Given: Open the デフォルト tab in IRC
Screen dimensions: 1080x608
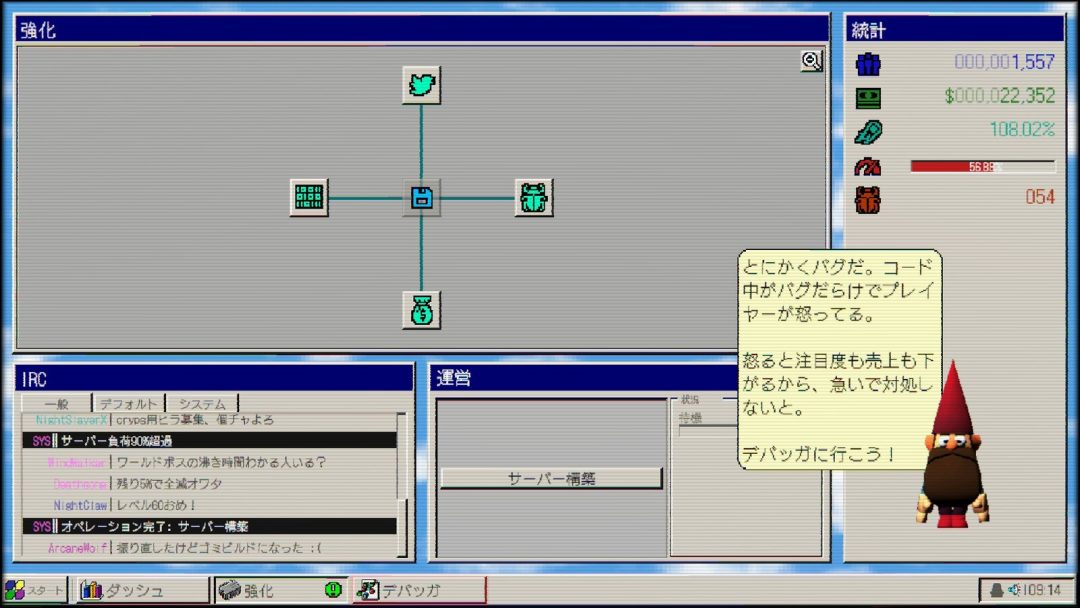Looking at the screenshot, I should (128, 404).
